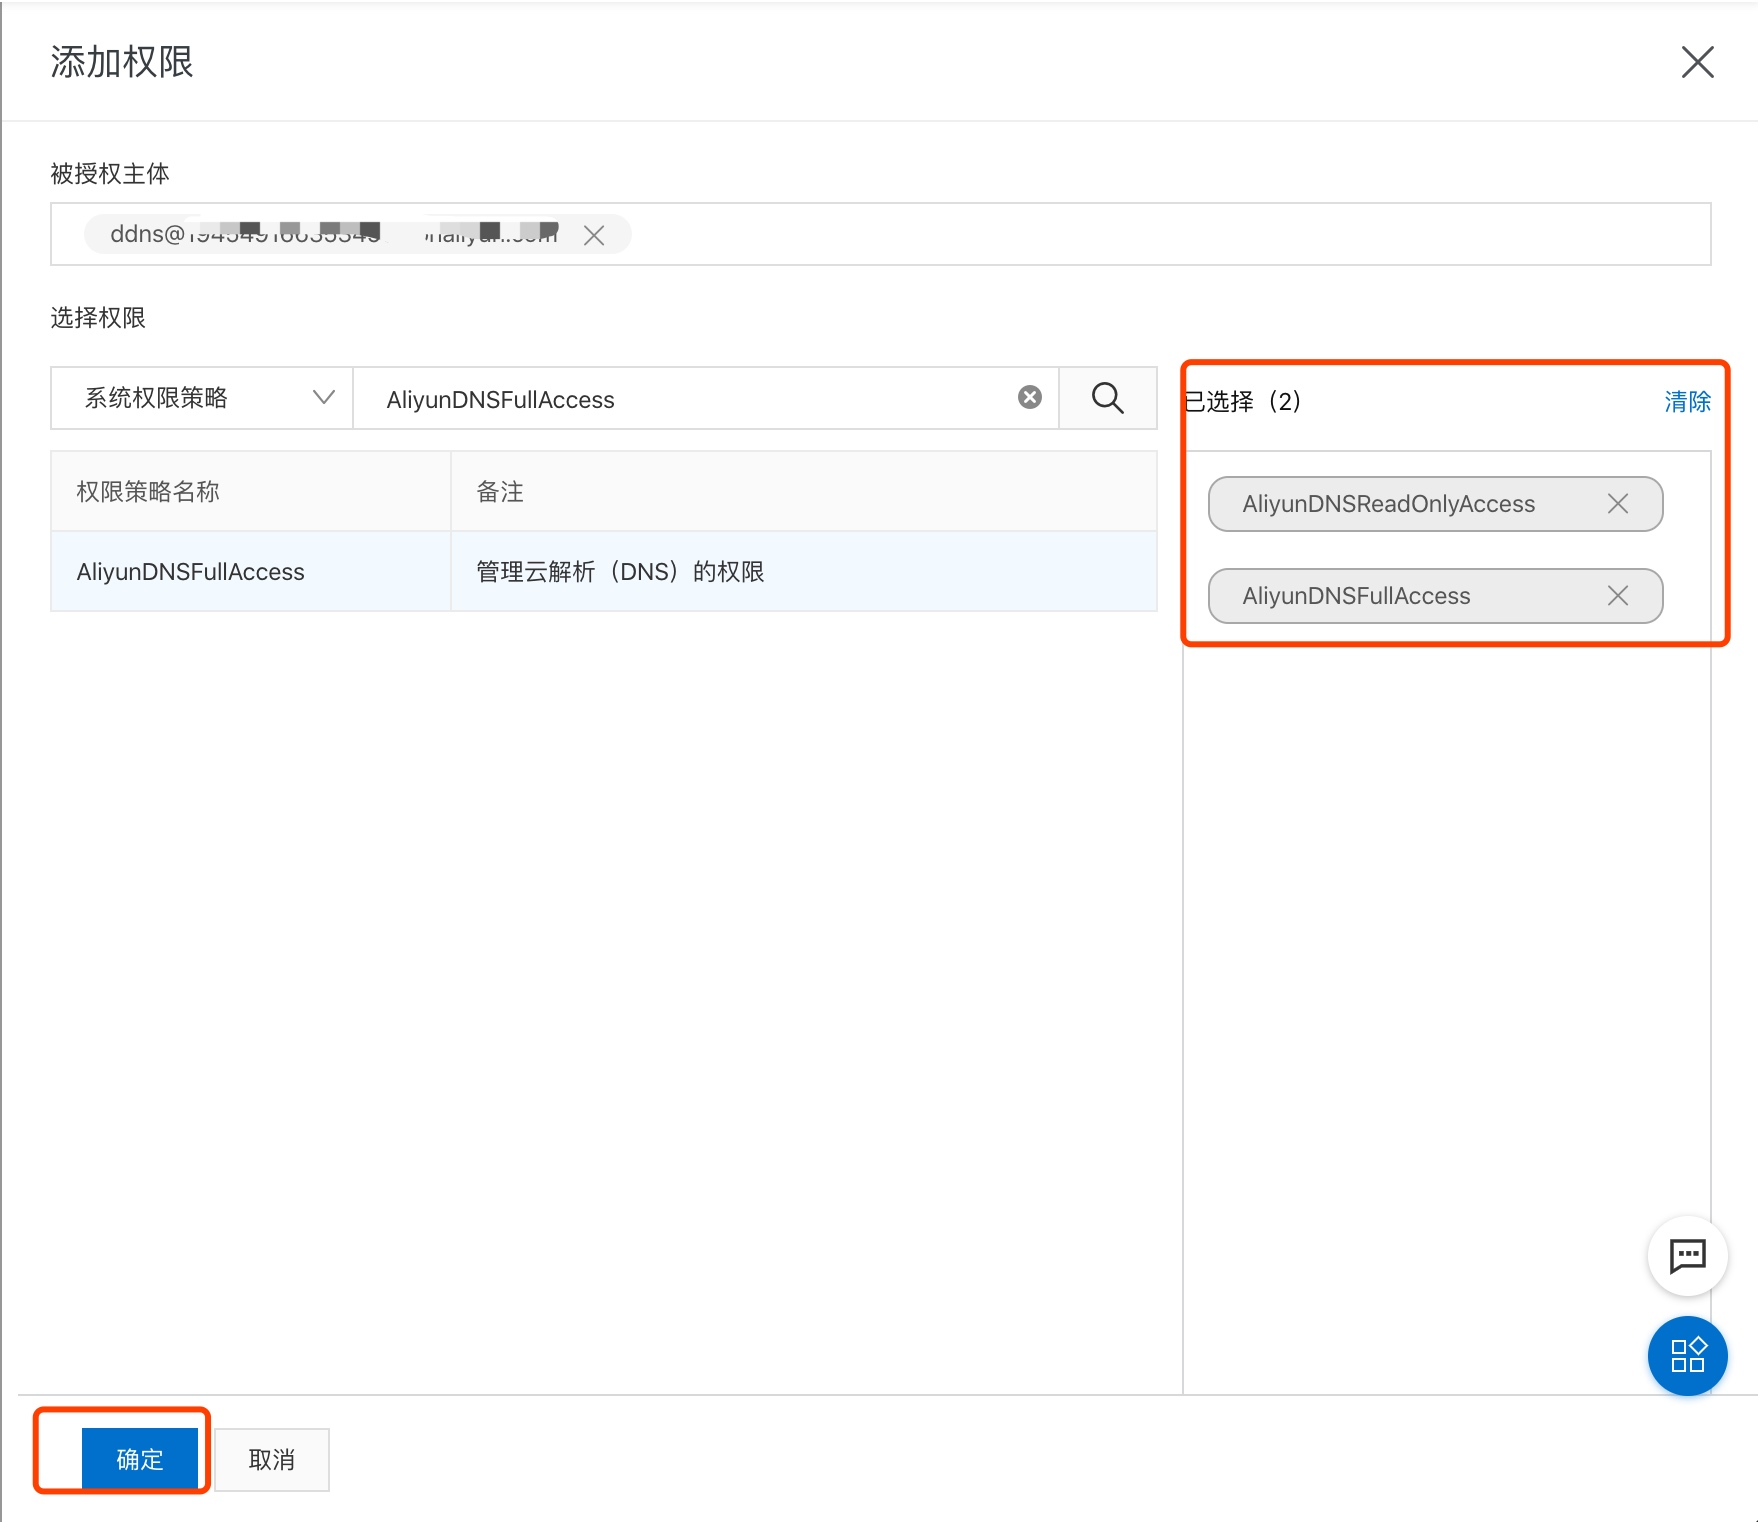Remove the selected AliyunDNSFullAccess policy chip
The height and width of the screenshot is (1522, 1758).
[x=1618, y=596]
